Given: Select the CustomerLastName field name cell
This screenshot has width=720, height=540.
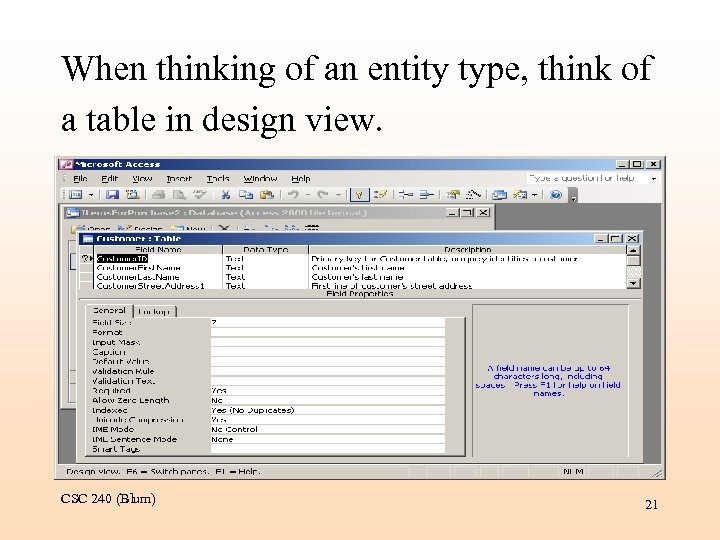Looking at the screenshot, I should 158,277.
